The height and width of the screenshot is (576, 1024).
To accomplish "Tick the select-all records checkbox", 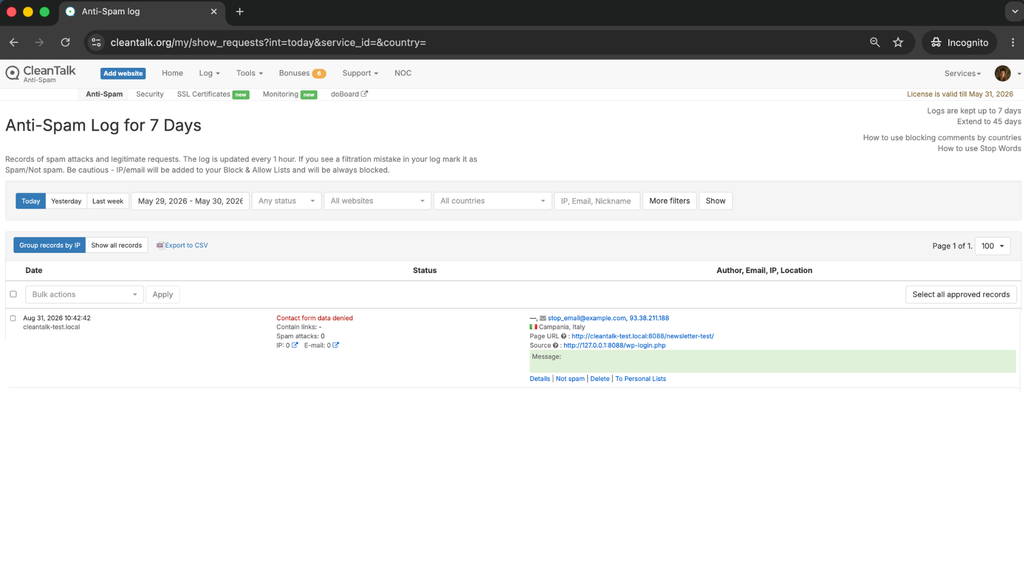I will (13, 294).
